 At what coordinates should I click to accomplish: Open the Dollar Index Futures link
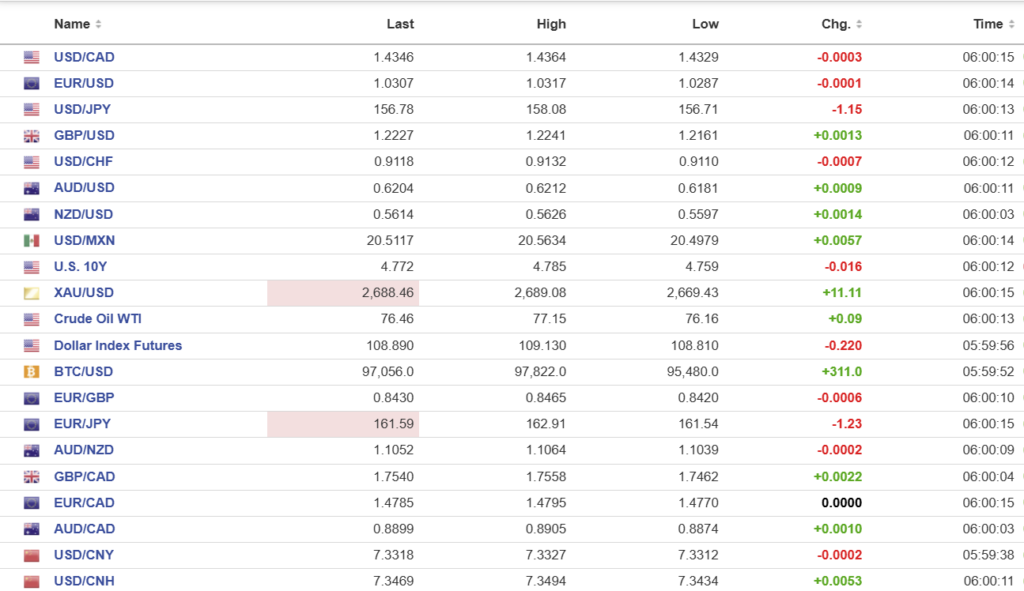coord(118,345)
